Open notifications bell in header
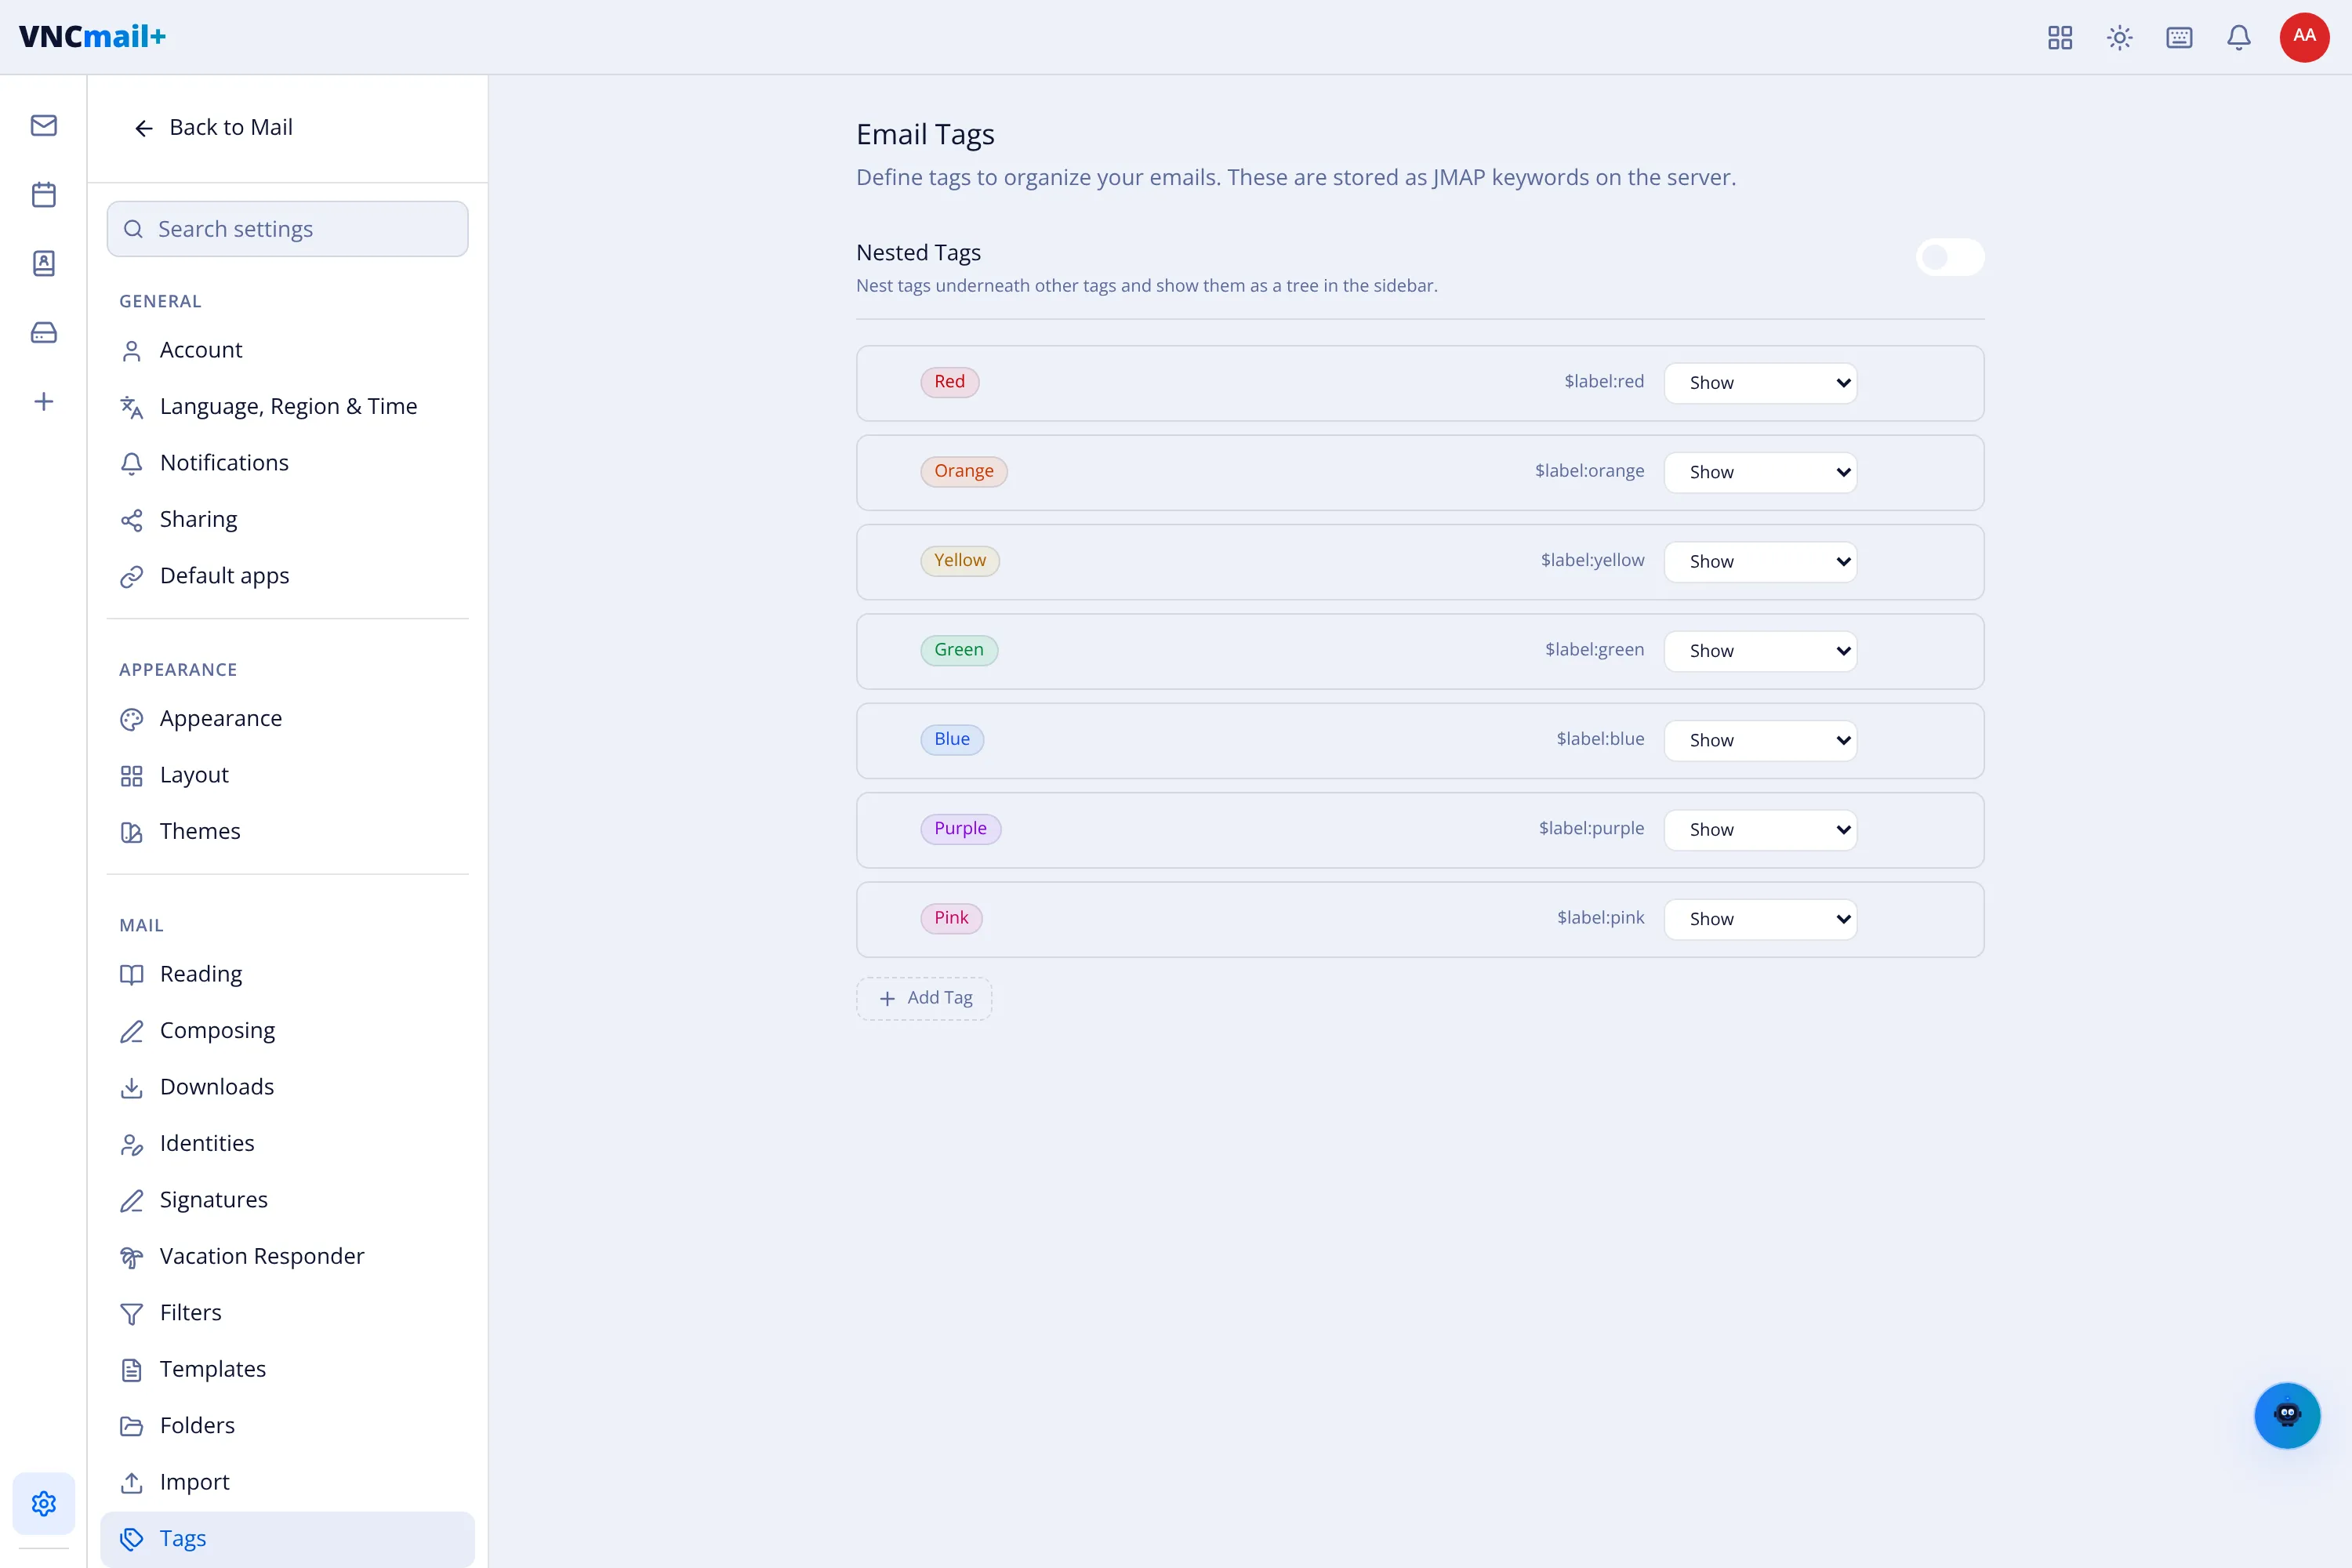Viewport: 2352px width, 1568px height. (2239, 38)
